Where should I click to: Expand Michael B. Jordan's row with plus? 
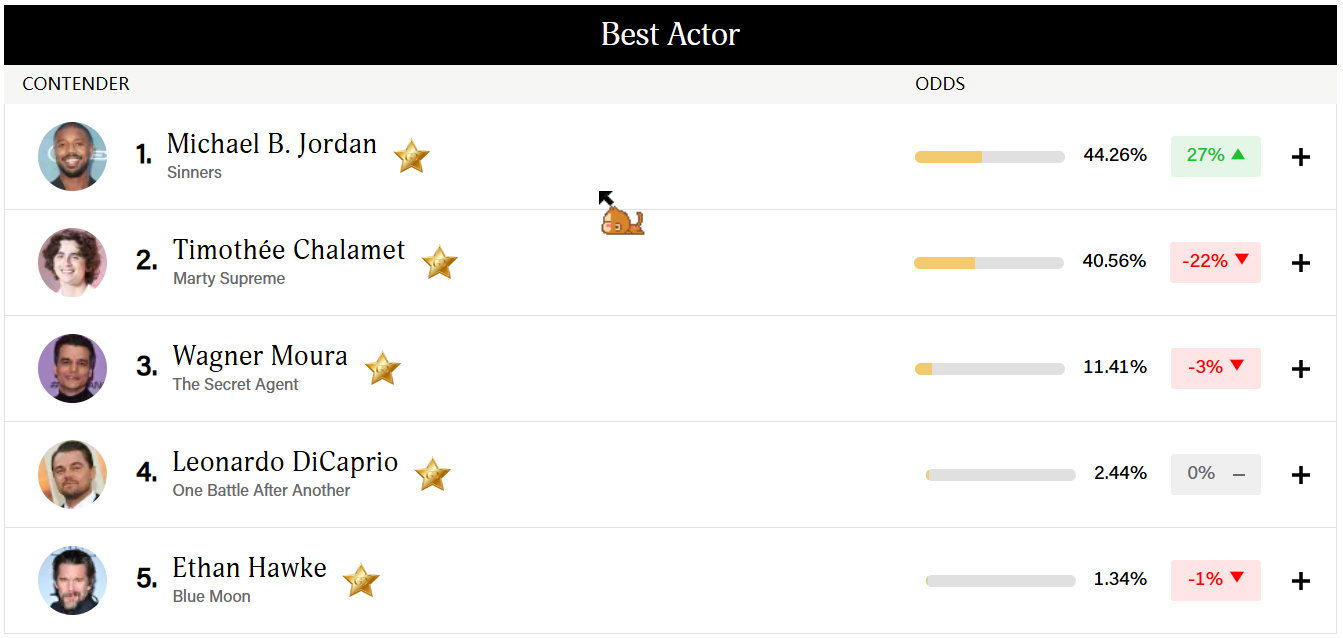point(1300,157)
